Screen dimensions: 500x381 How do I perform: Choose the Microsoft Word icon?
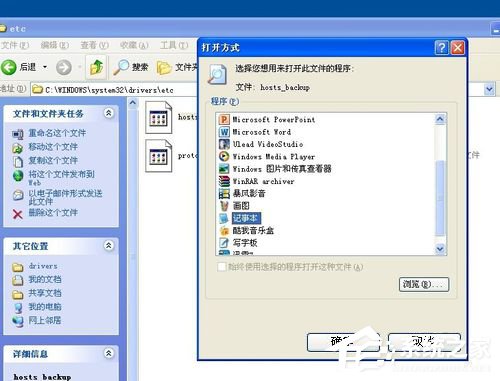(224, 132)
